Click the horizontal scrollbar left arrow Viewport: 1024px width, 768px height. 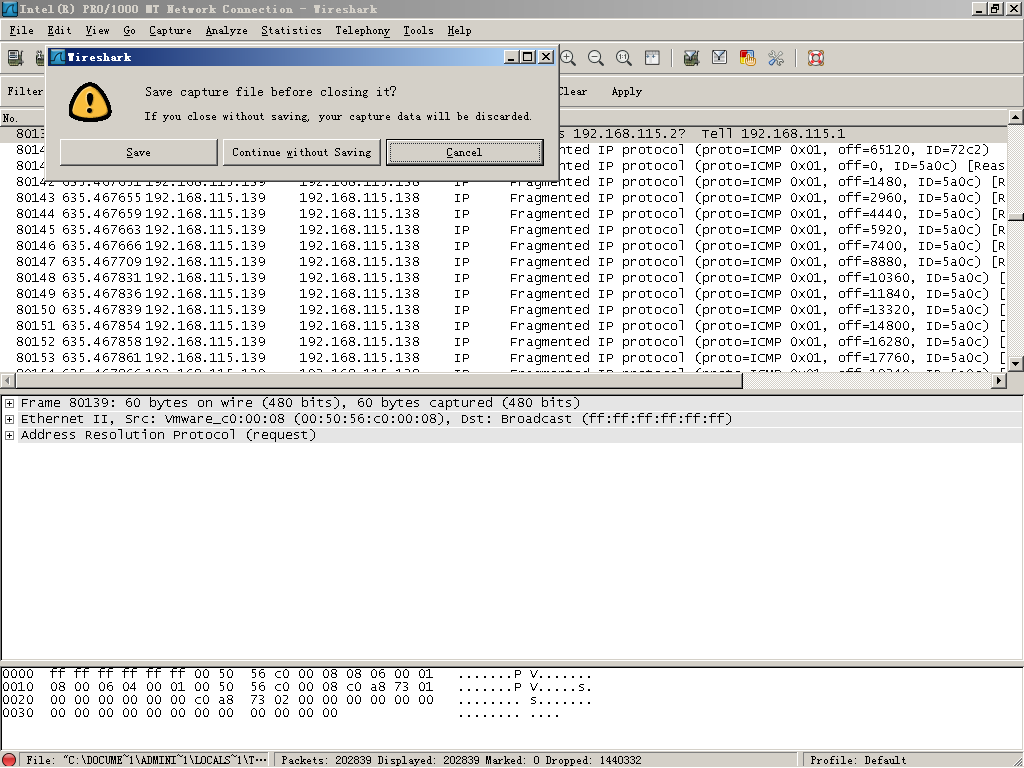tap(7, 380)
